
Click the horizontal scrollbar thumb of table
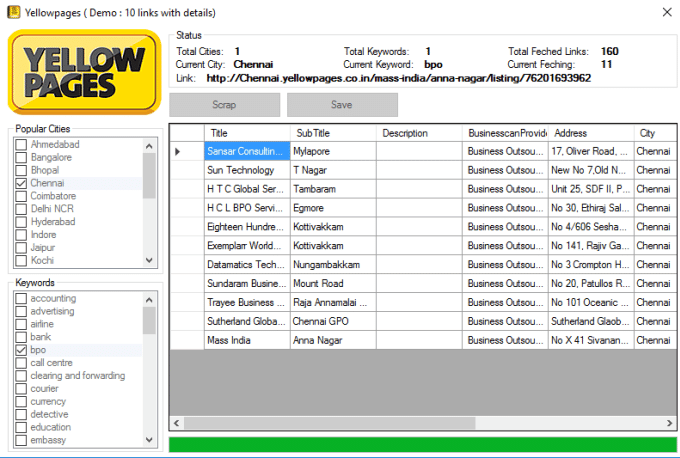tap(330, 423)
